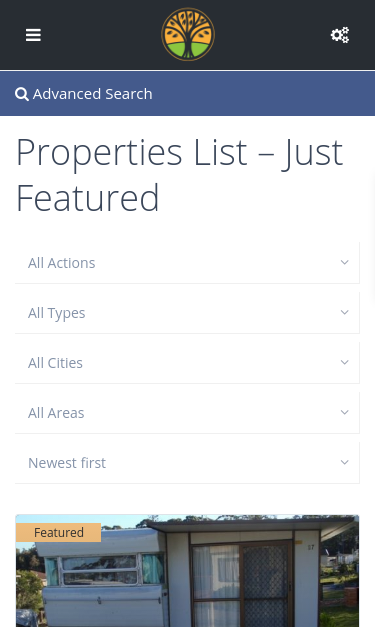Screen dimensions: 375x627
Task: Click the tree logo in header
Action: click(x=188, y=34)
